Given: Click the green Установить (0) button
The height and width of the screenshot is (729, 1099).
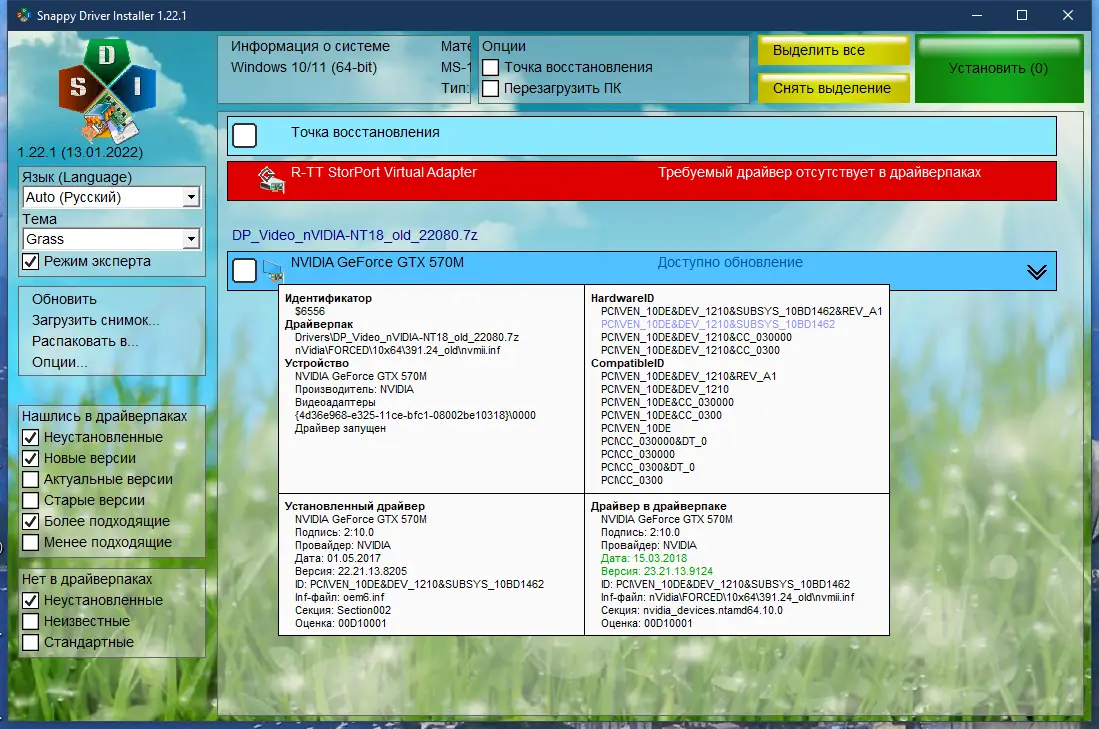Looking at the screenshot, I should (x=999, y=69).
